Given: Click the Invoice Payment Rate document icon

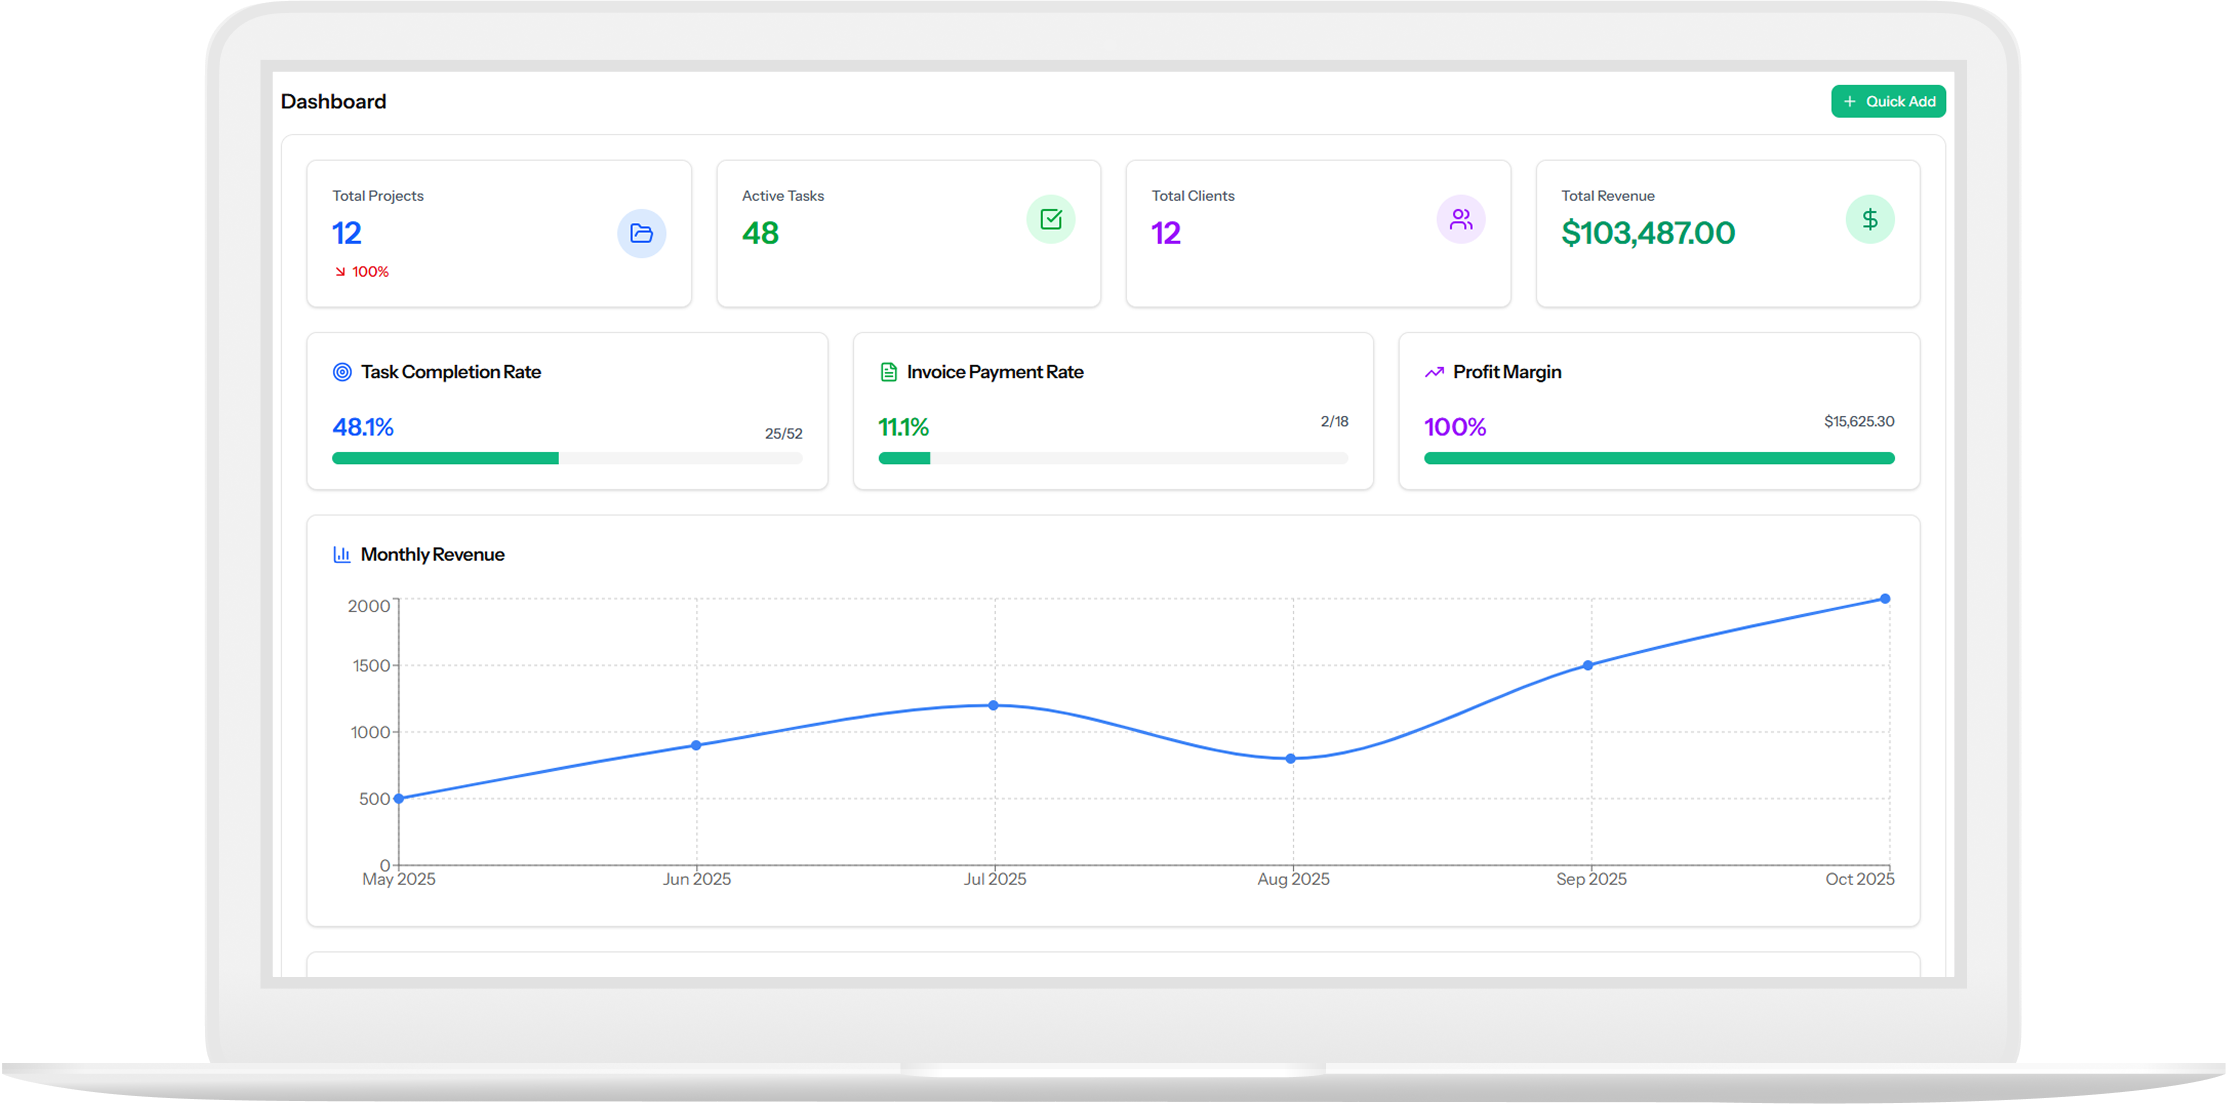Looking at the screenshot, I should pos(888,372).
